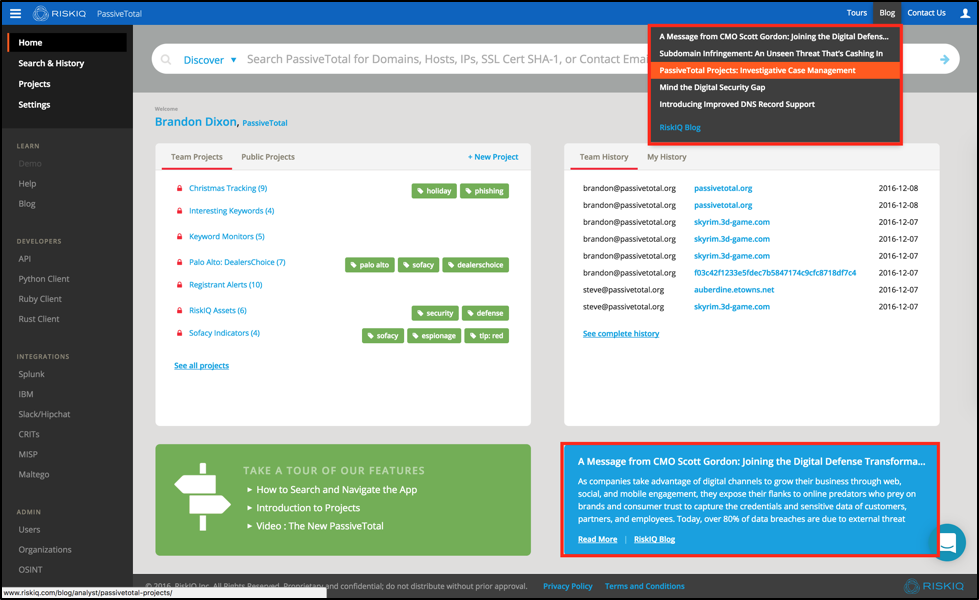
Task: Open Palo Alto: DealersChoice (7) project
Action: tap(237, 262)
